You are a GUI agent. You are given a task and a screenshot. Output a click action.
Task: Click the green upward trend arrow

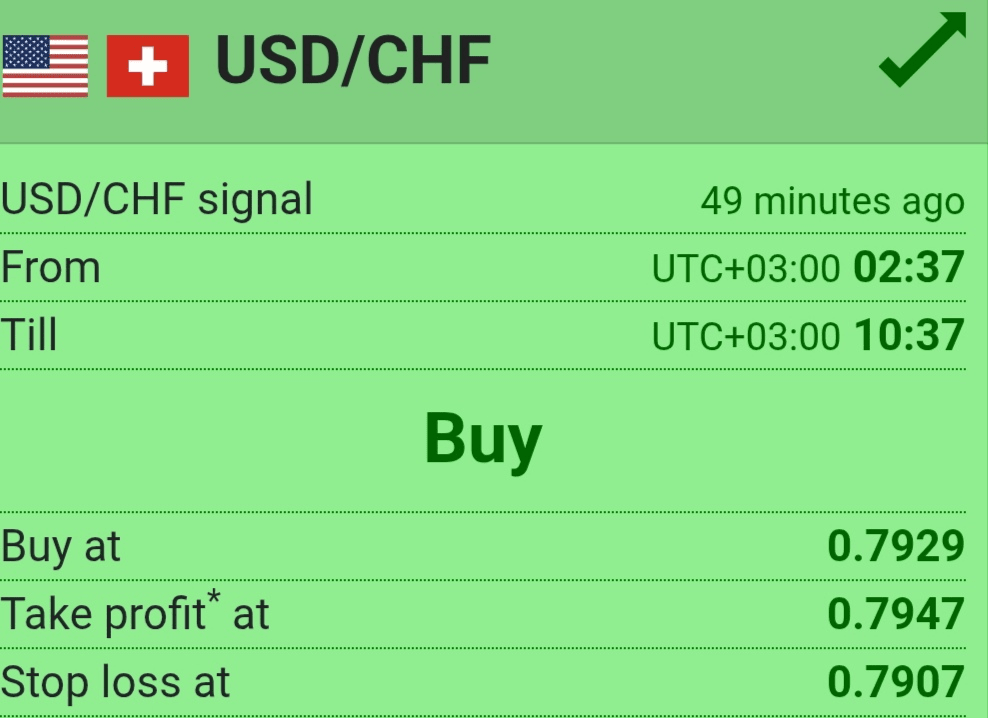[x=923, y=50]
